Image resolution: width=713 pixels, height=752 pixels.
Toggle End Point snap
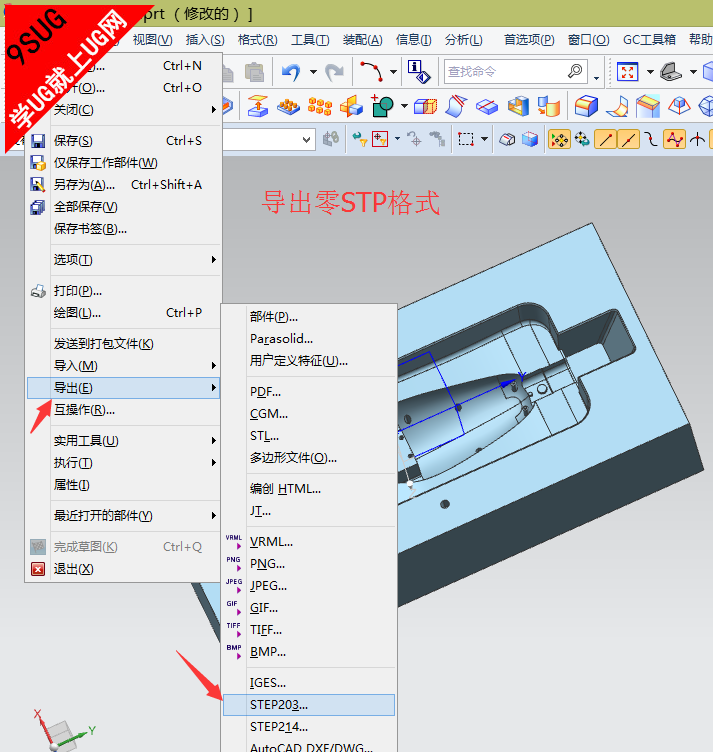coord(606,140)
